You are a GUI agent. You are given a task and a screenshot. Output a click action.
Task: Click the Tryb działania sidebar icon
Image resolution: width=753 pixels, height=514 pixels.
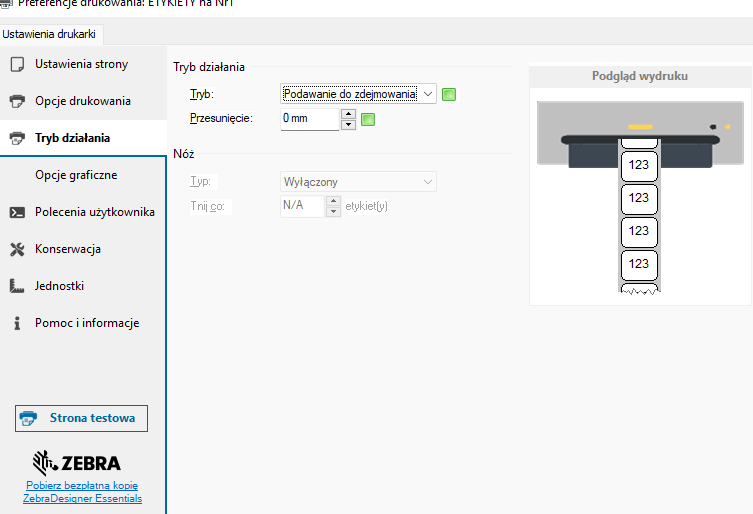point(16,139)
